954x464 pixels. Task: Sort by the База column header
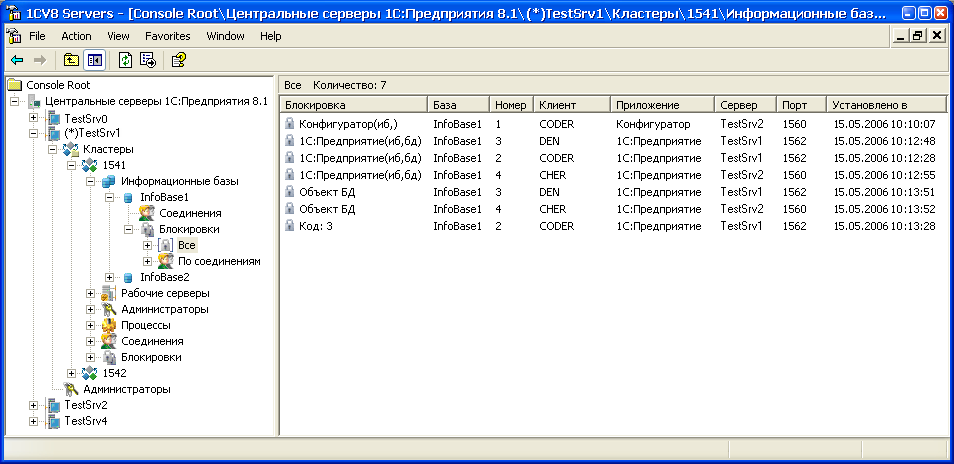click(x=458, y=105)
